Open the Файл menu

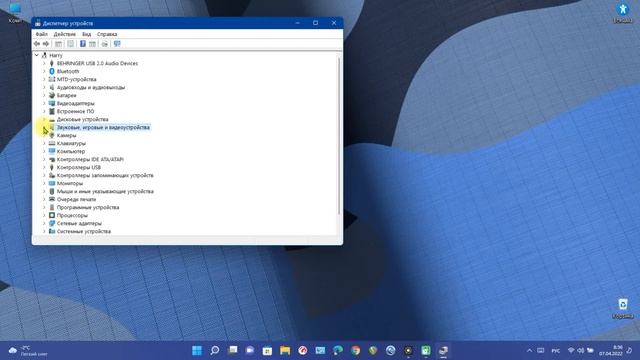[42, 34]
